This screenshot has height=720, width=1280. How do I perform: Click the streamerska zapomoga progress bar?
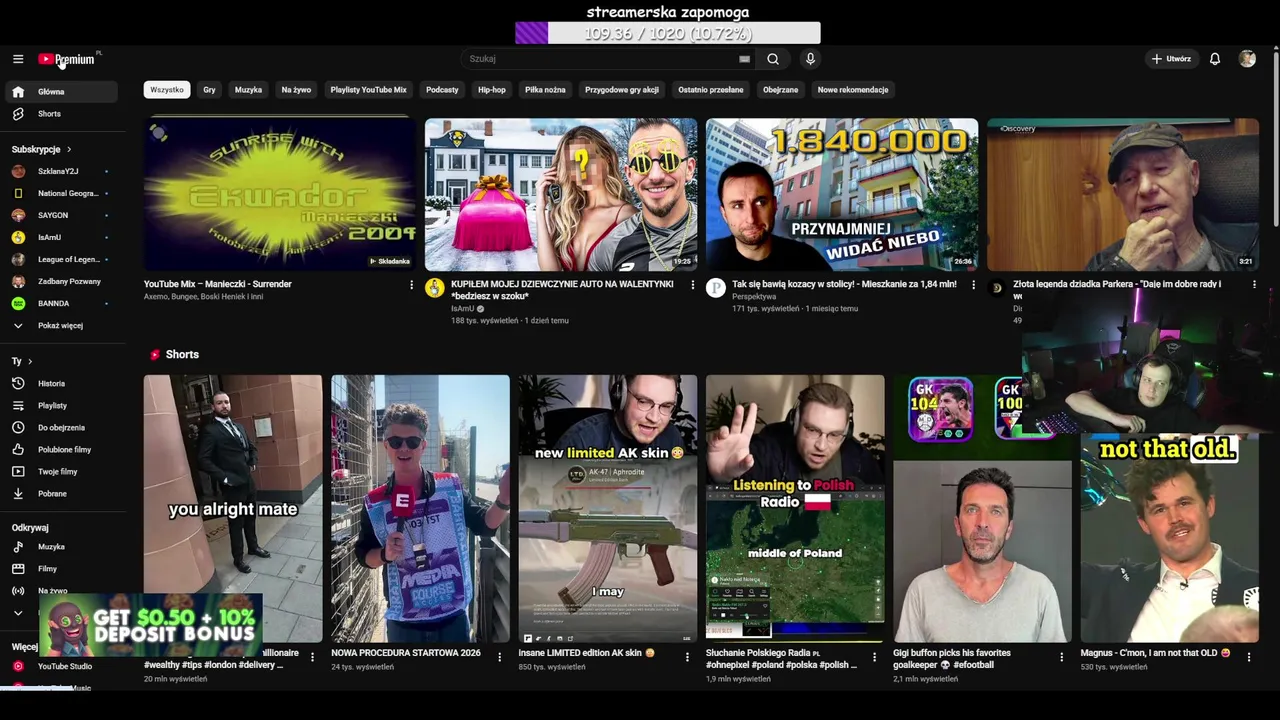point(668,34)
